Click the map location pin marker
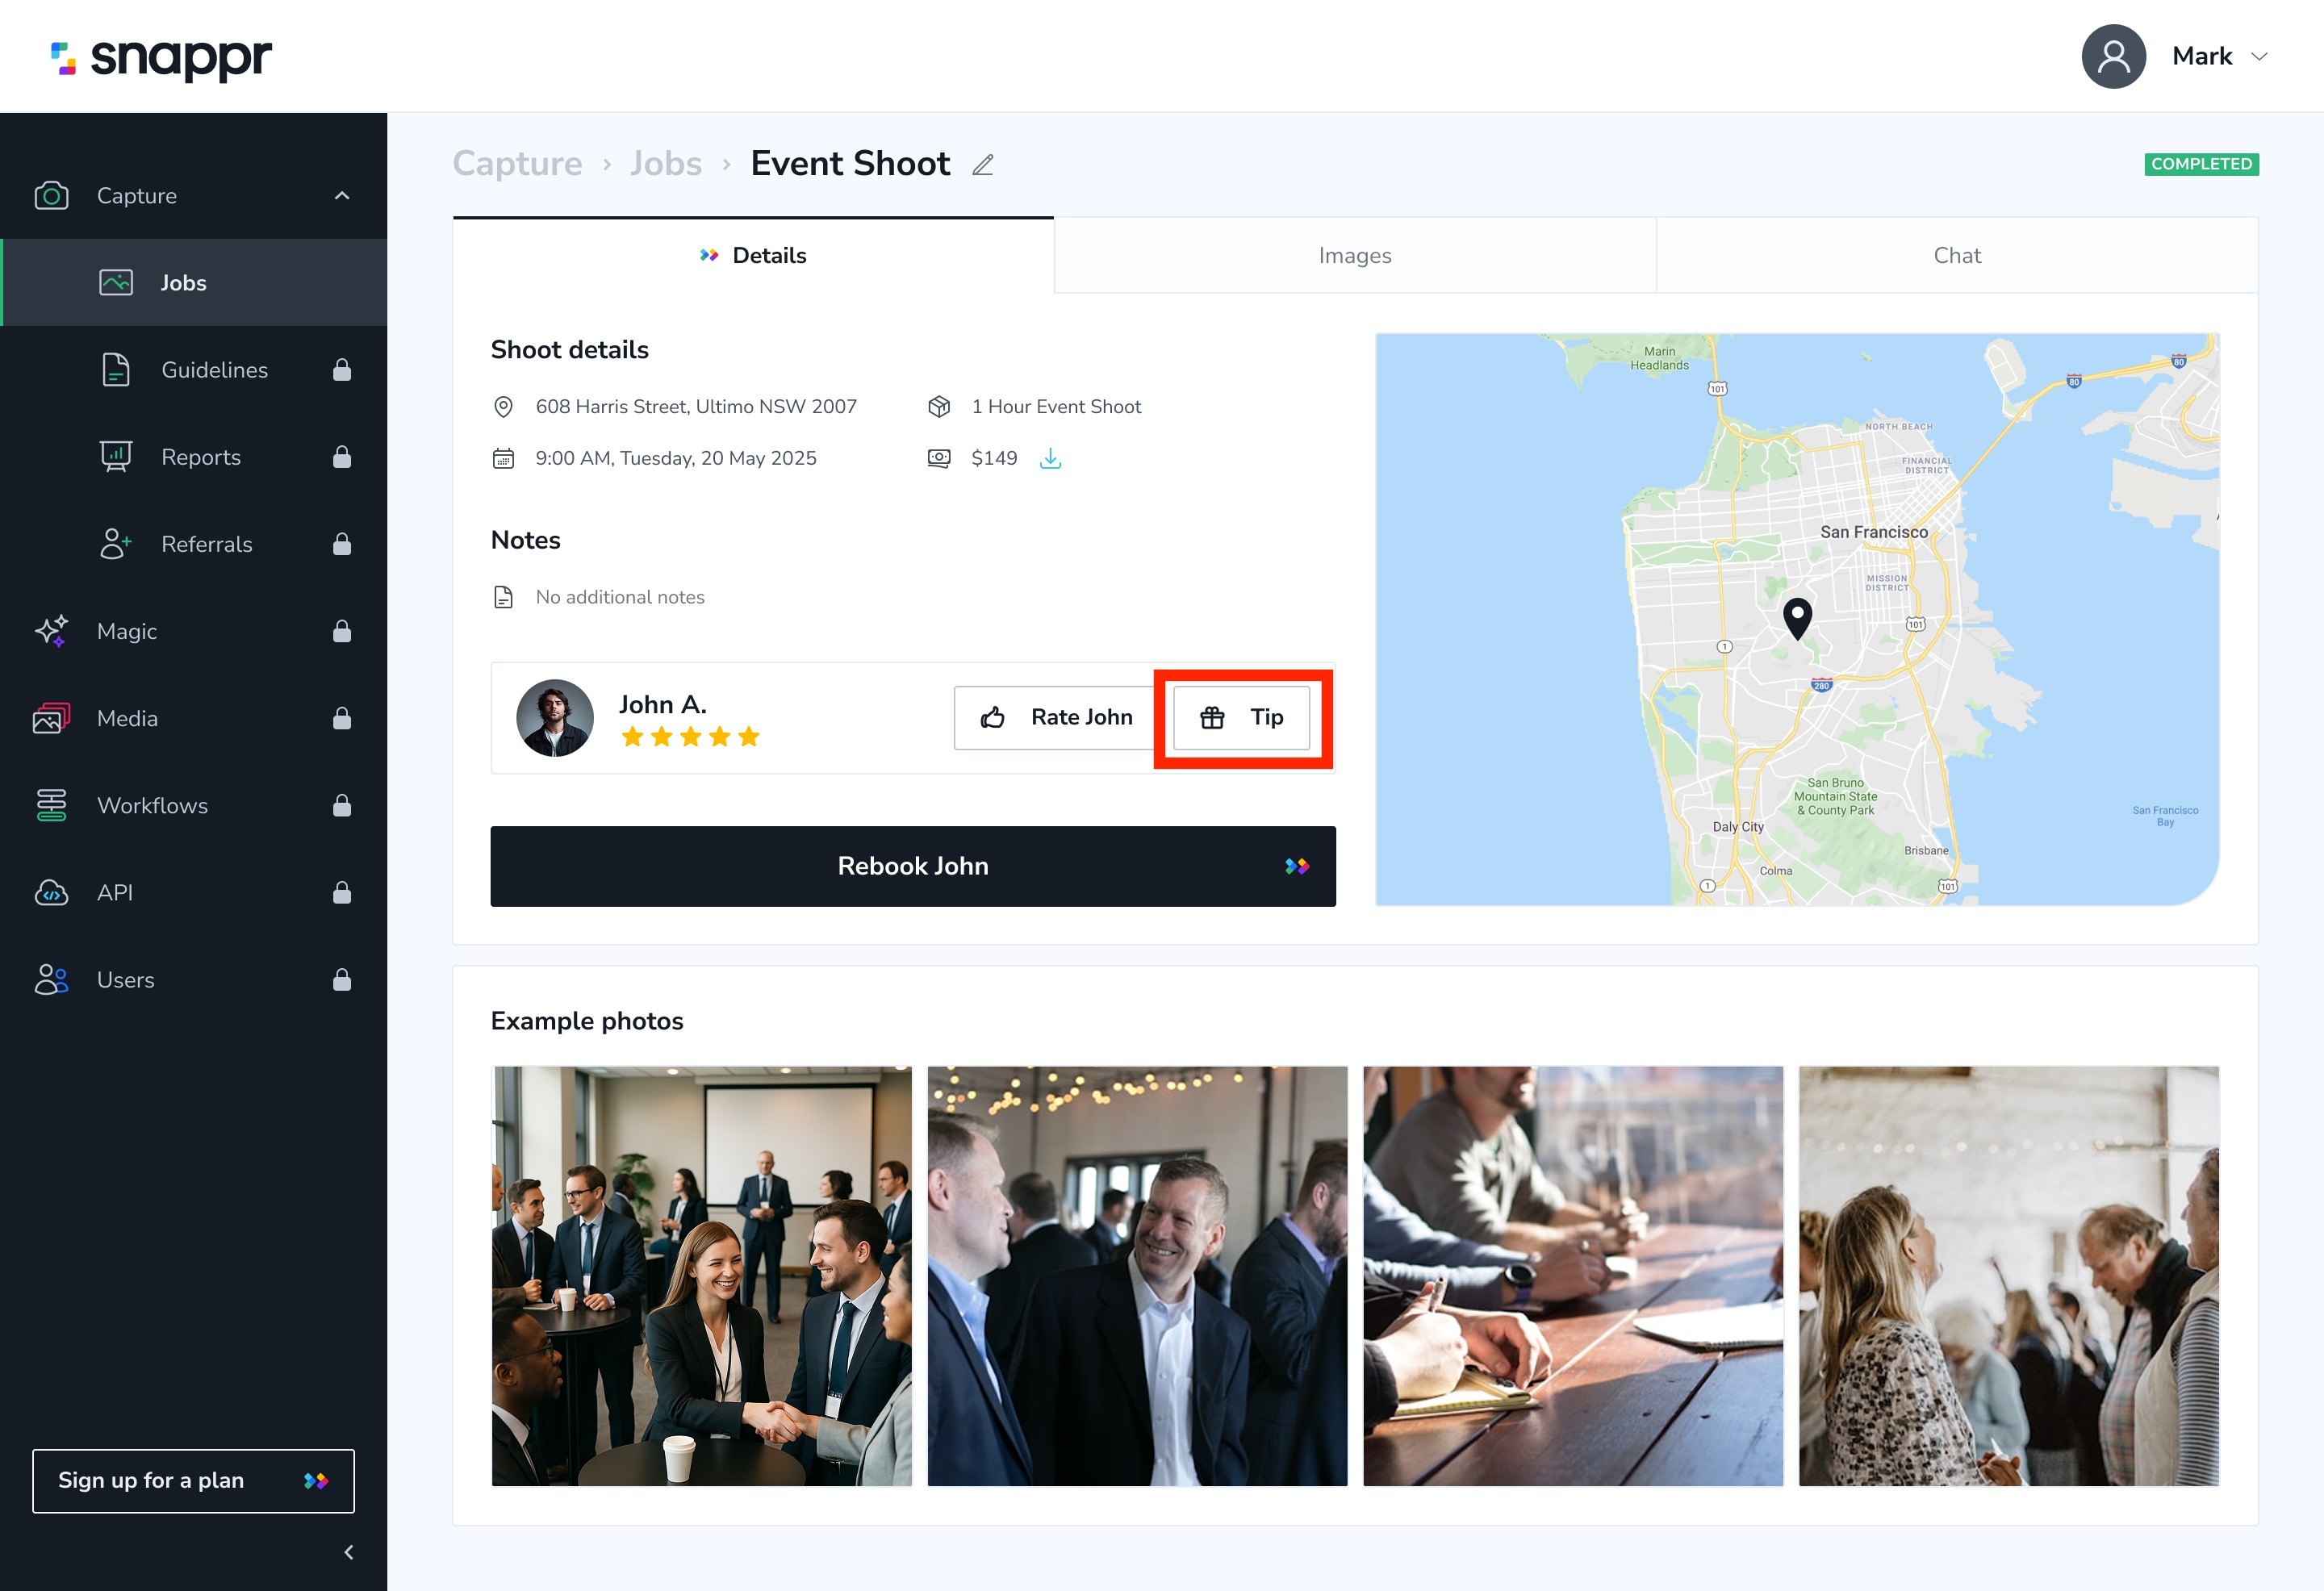The width and height of the screenshot is (2324, 1591). click(1797, 616)
